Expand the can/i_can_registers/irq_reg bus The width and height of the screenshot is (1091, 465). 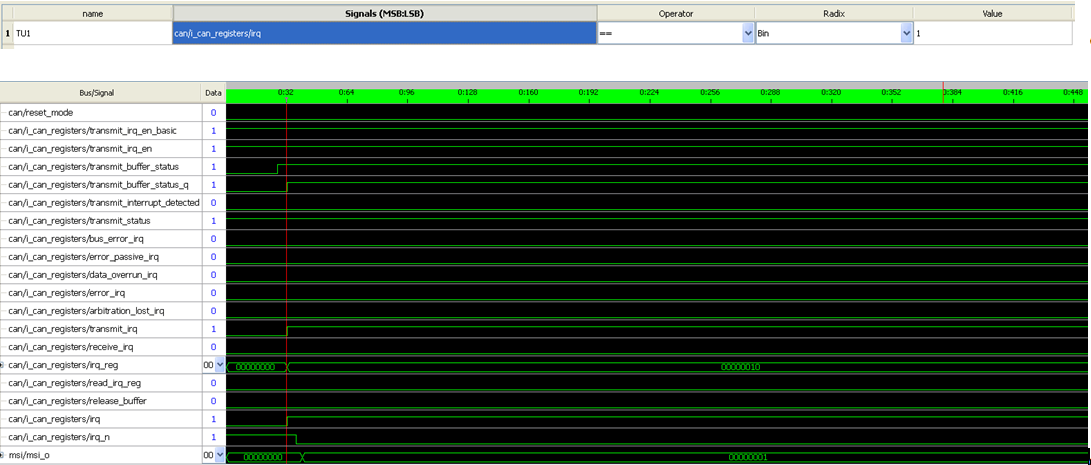pos(3,365)
